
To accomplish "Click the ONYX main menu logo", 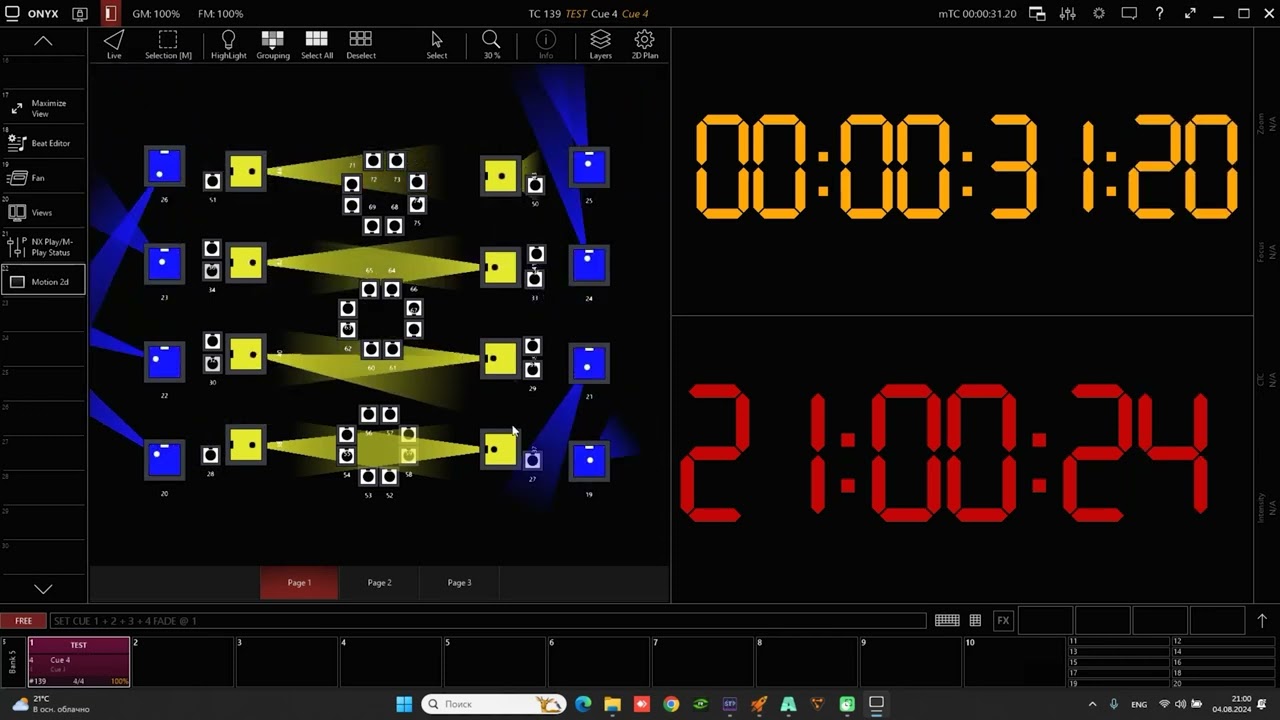I will [x=31, y=14].
